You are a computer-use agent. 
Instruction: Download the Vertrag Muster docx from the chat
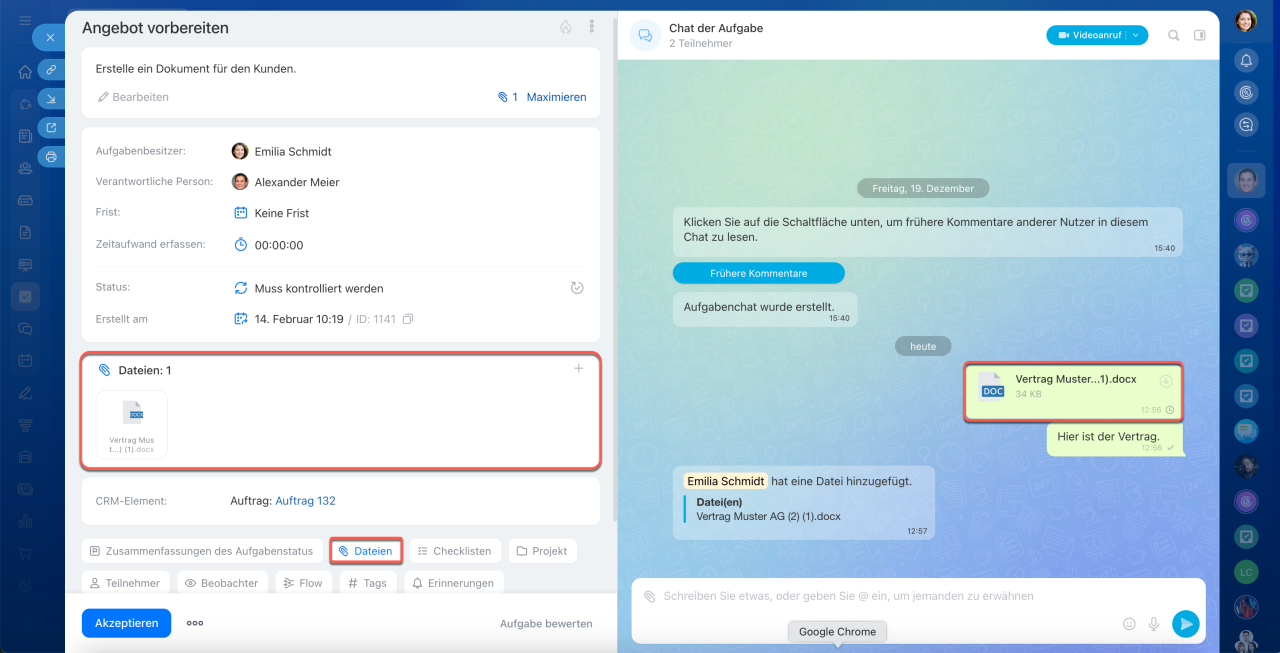pos(1165,381)
